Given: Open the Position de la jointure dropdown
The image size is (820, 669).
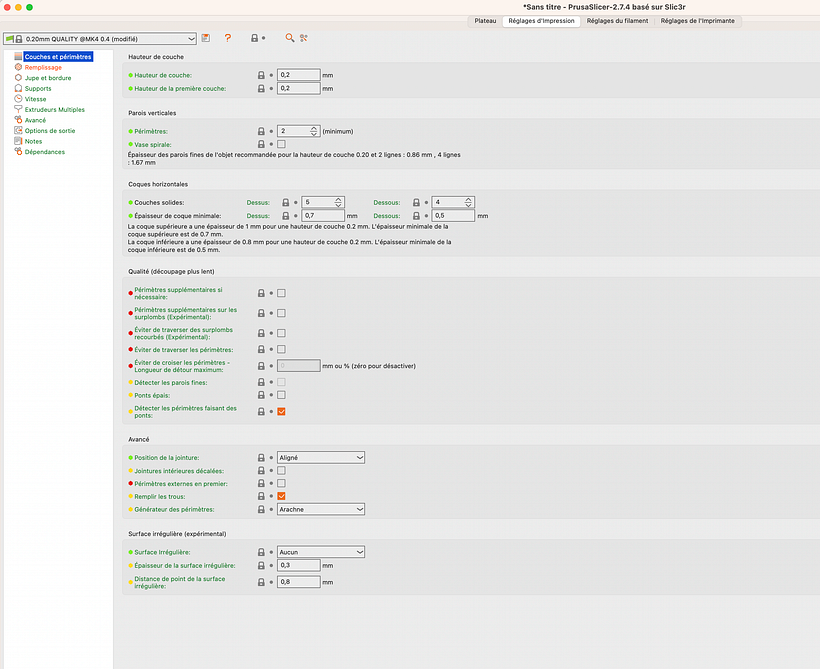Looking at the screenshot, I should click(x=321, y=458).
